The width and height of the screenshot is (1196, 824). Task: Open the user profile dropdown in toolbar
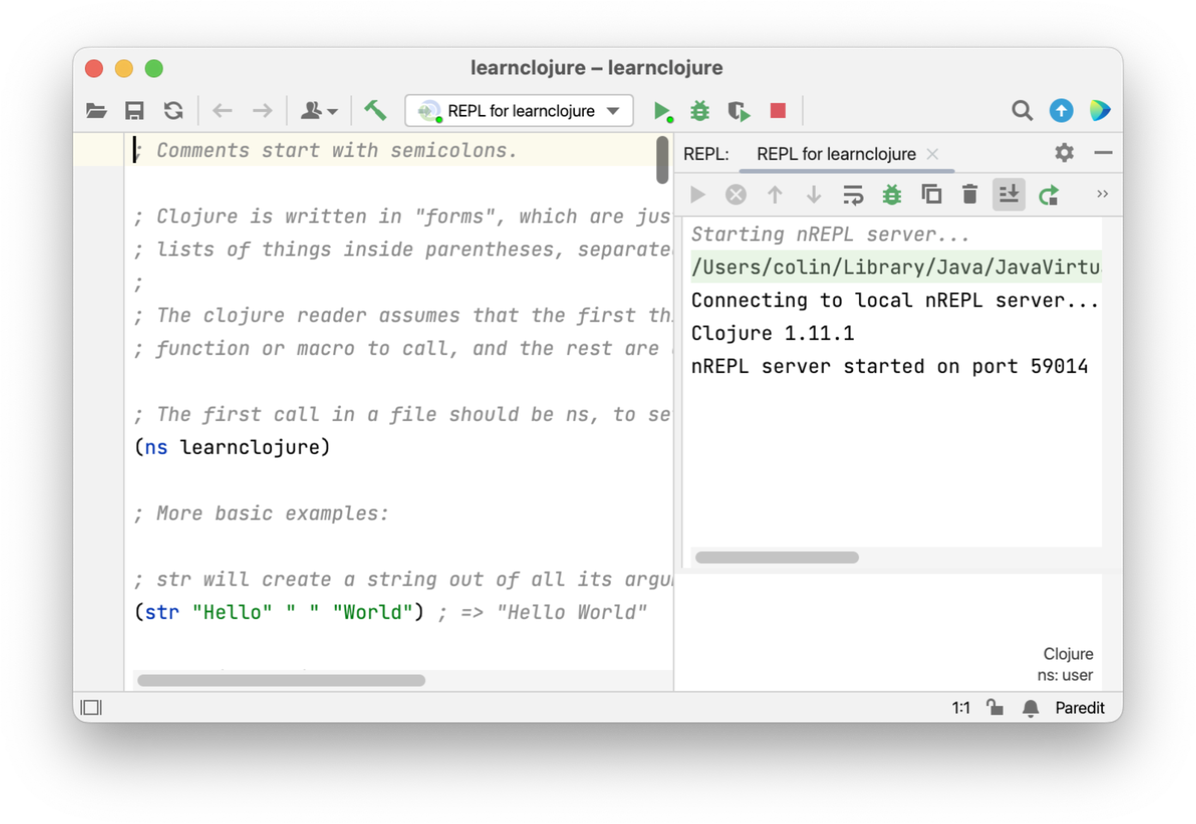click(x=319, y=111)
